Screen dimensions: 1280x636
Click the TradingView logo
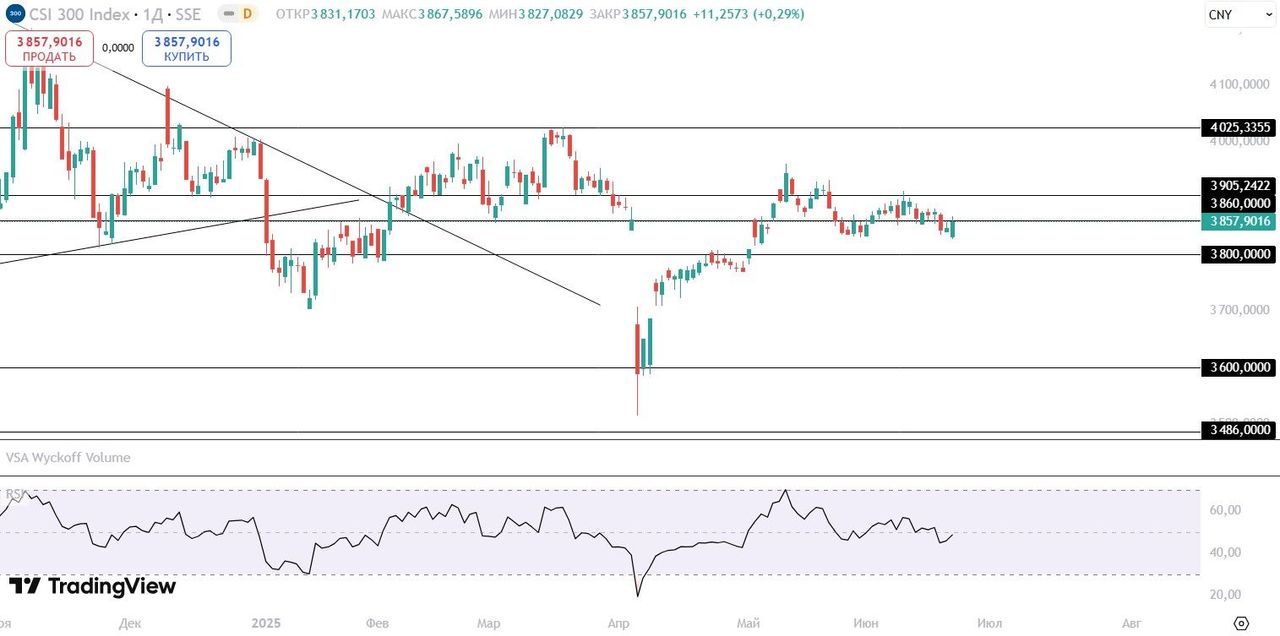click(x=92, y=586)
